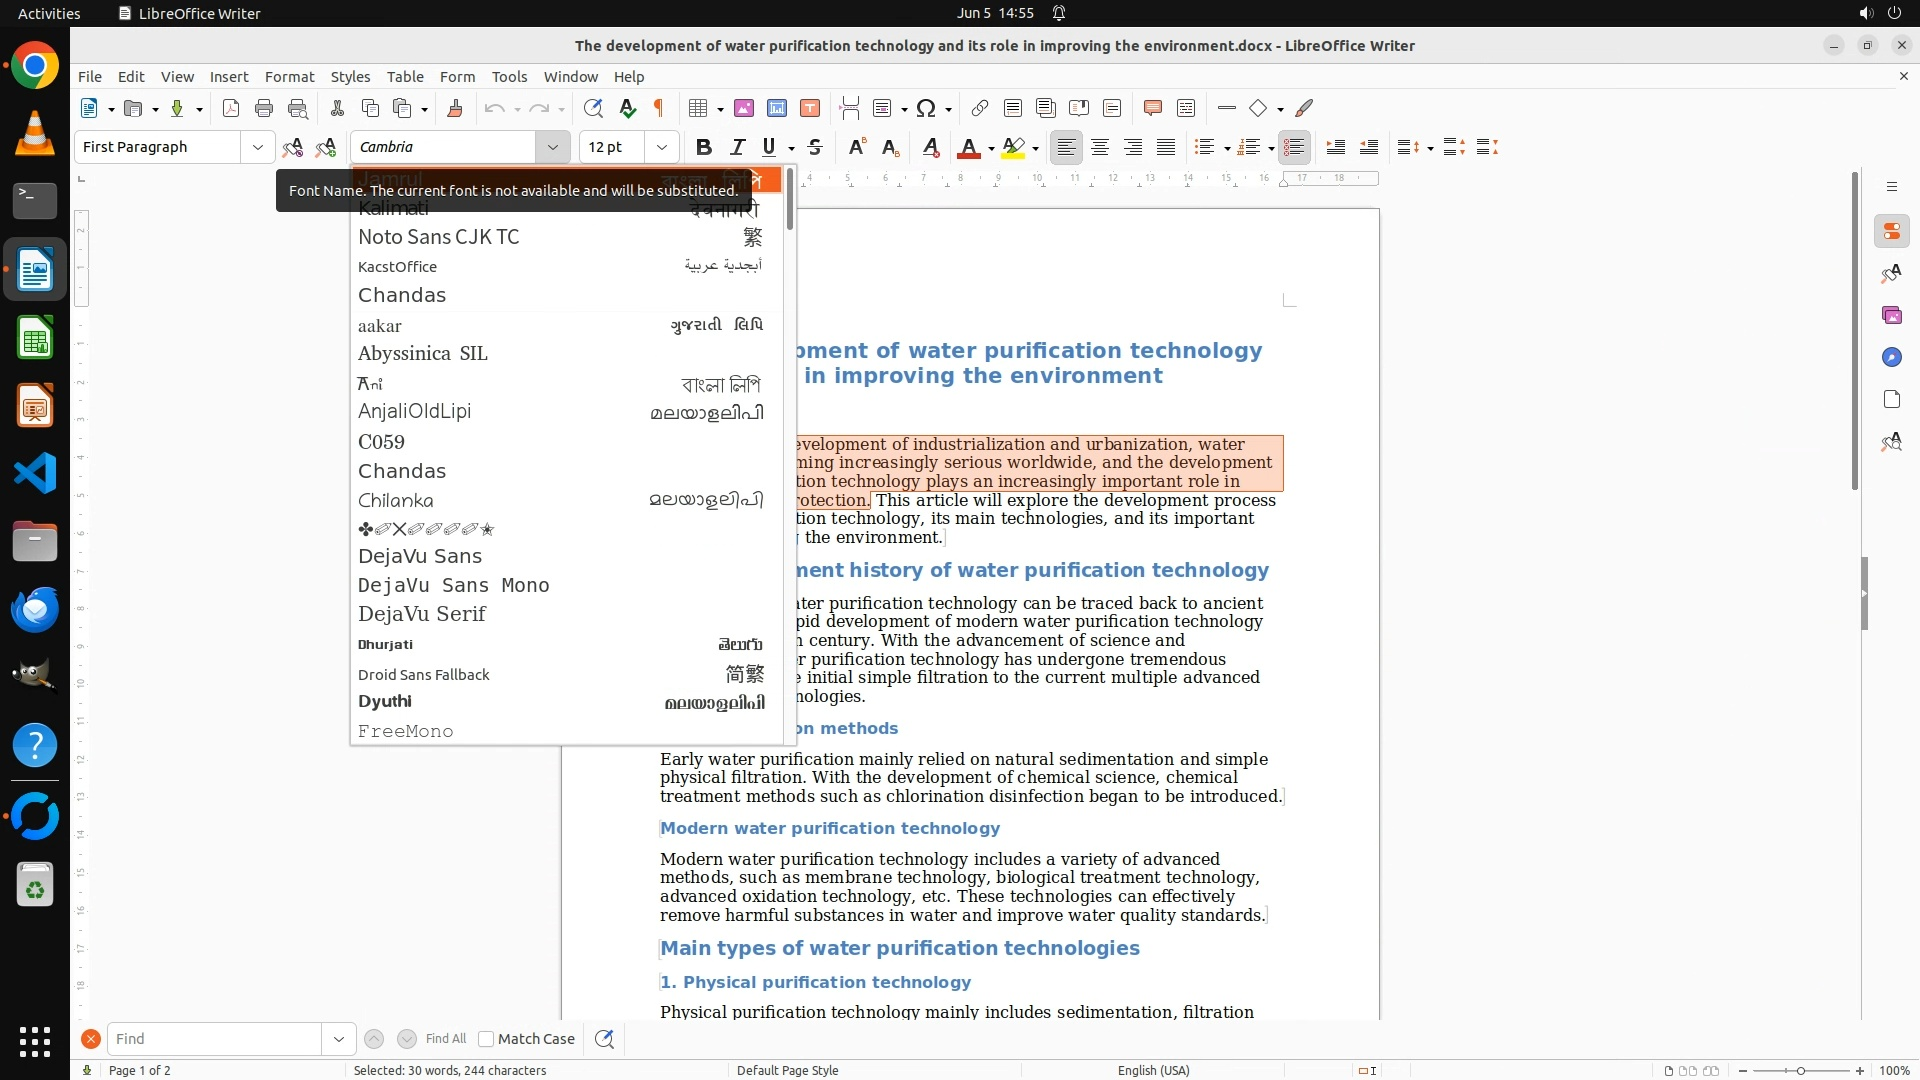The image size is (1920, 1080).
Task: Expand the paragraph style dropdown arrow
Action: coord(257,147)
